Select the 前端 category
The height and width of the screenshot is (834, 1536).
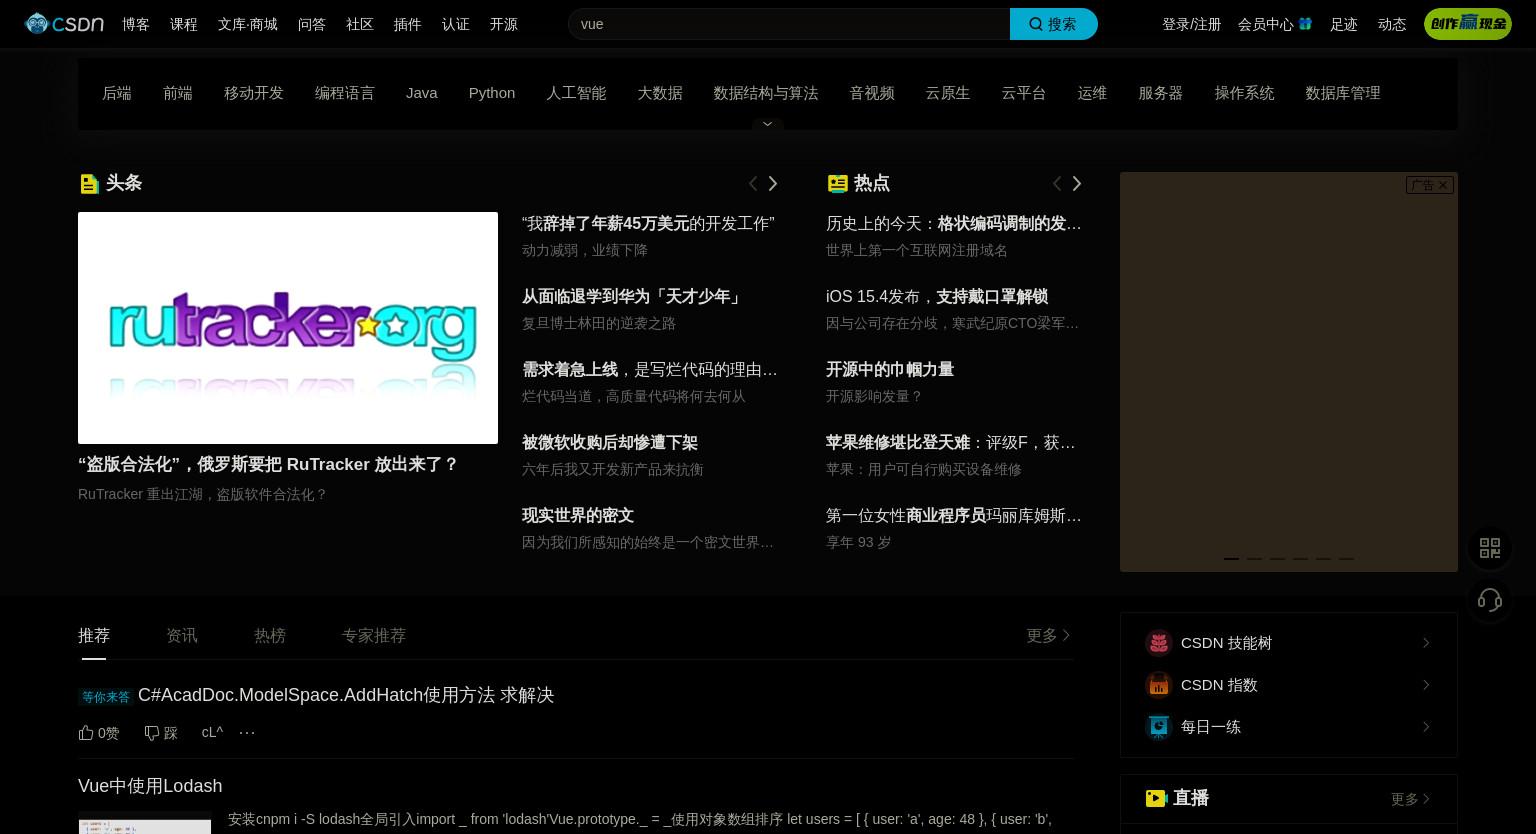tap(178, 93)
